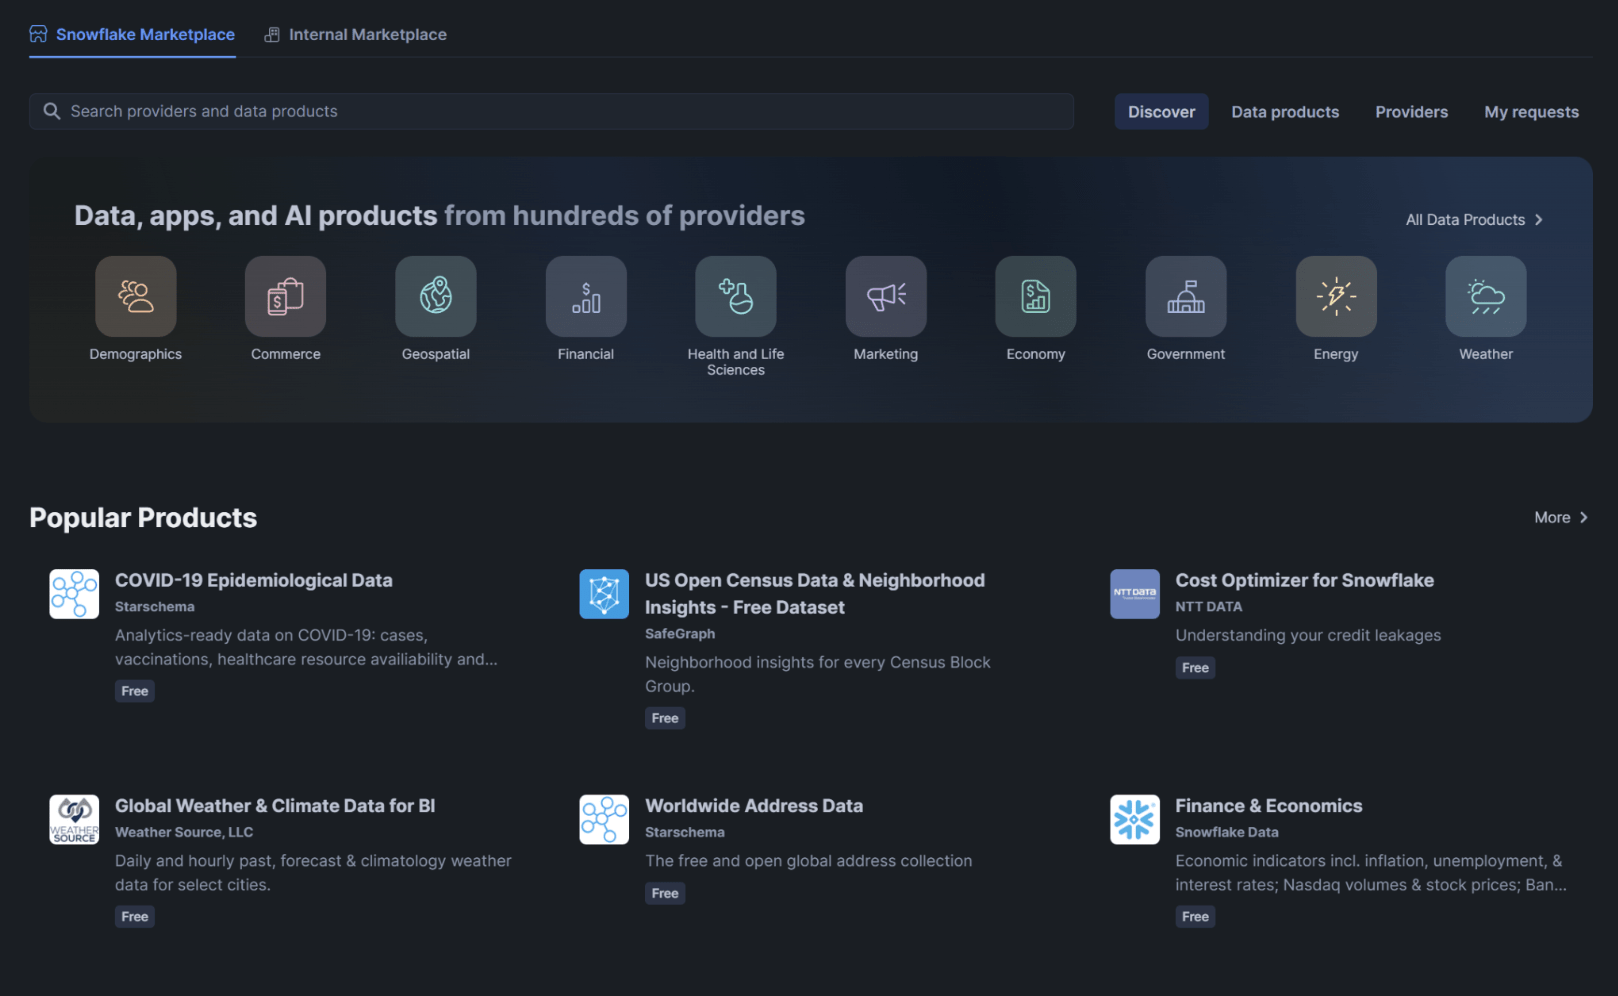Click Free badge under Cost Optimizer listing
The width and height of the screenshot is (1618, 996).
point(1195,668)
